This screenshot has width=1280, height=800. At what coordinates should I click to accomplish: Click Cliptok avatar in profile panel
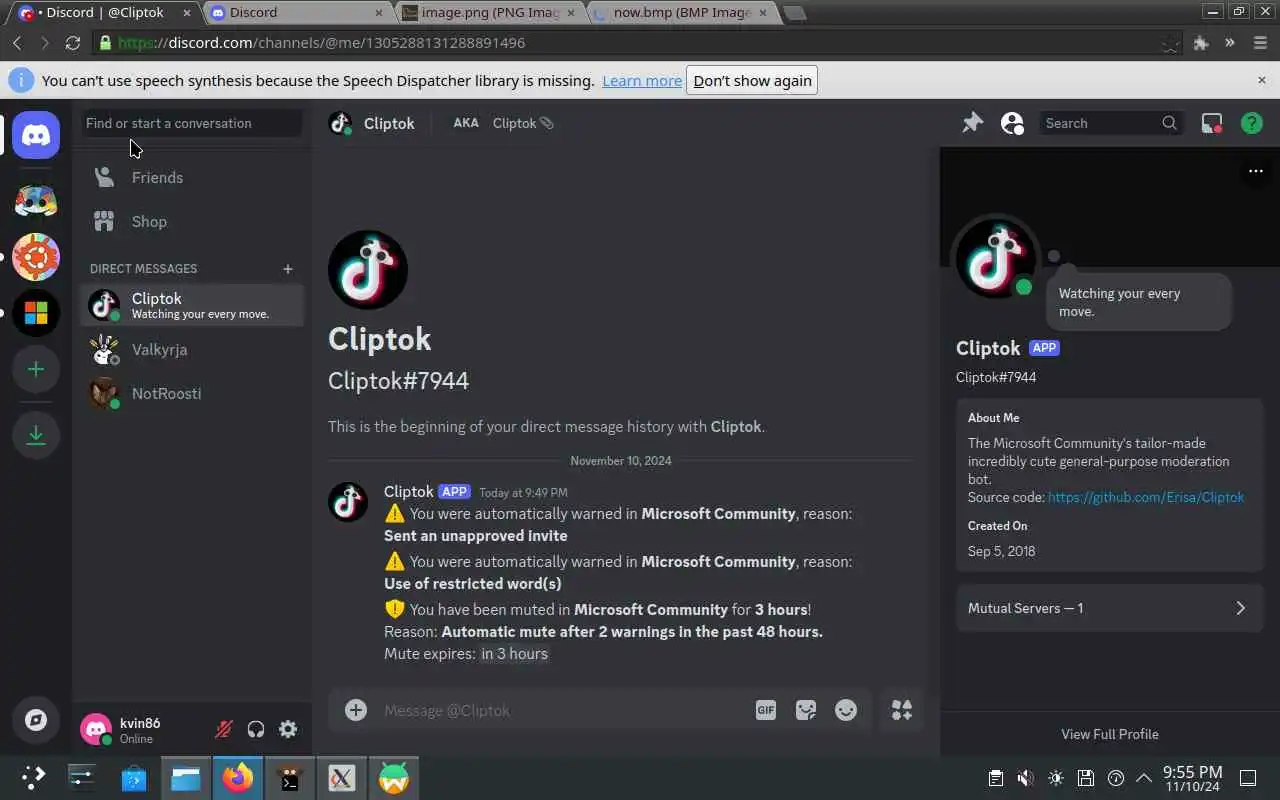point(995,257)
